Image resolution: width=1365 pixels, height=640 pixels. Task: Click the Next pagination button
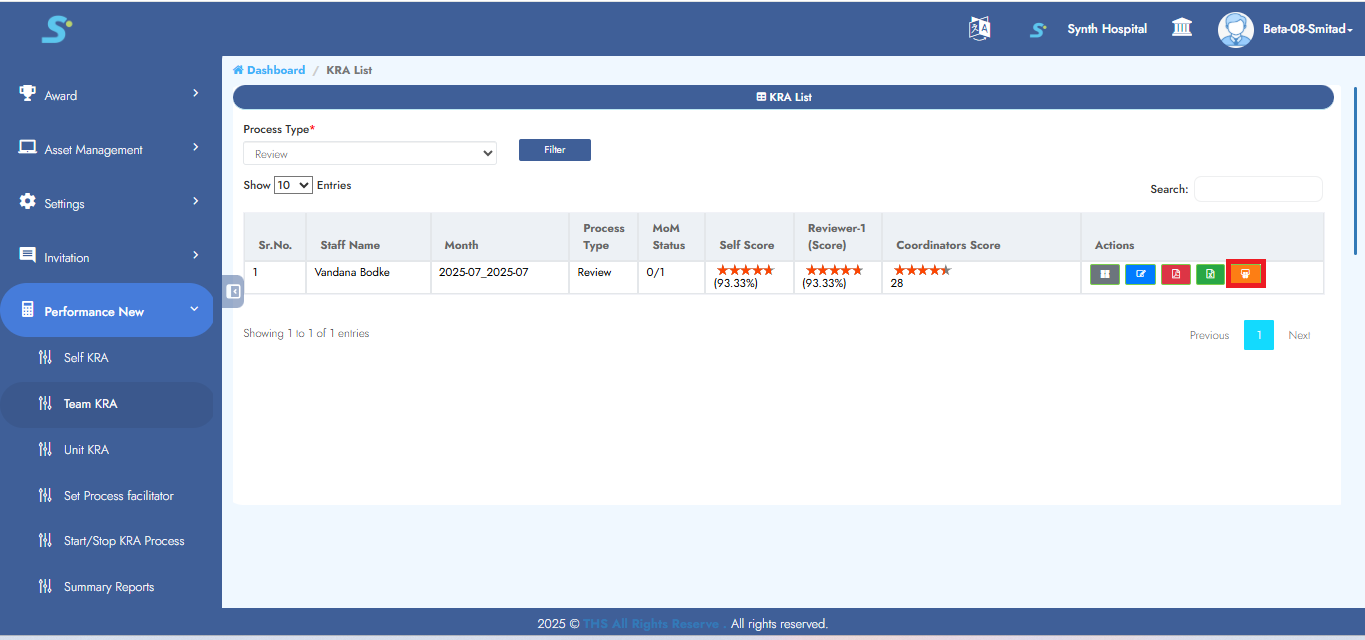point(1298,335)
